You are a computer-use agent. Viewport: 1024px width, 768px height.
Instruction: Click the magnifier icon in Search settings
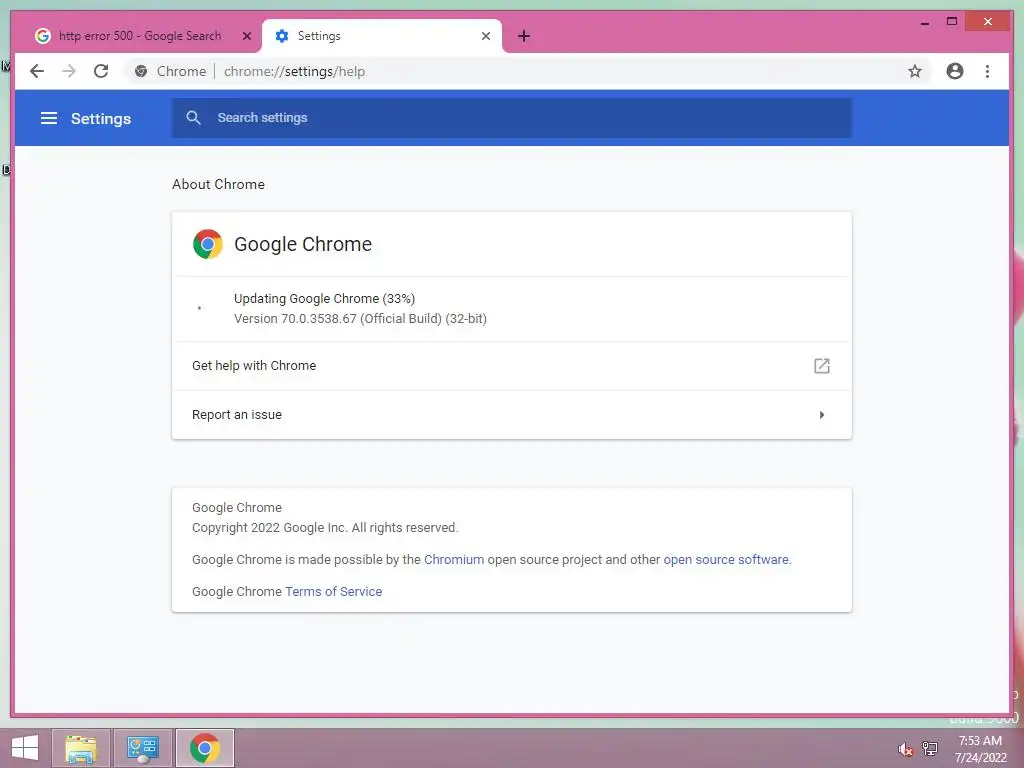(x=193, y=118)
